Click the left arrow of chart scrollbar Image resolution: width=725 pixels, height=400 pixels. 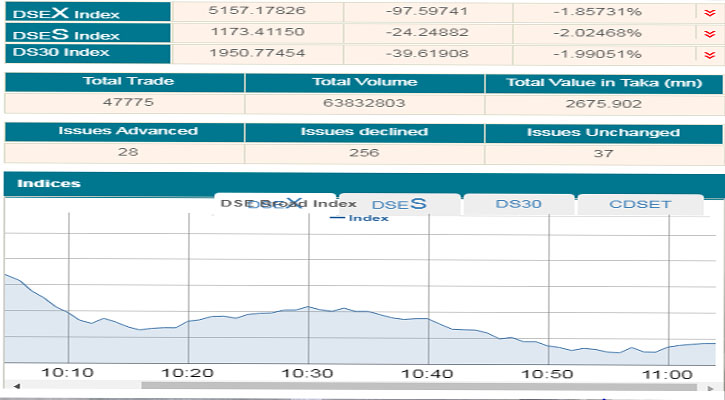point(15,385)
